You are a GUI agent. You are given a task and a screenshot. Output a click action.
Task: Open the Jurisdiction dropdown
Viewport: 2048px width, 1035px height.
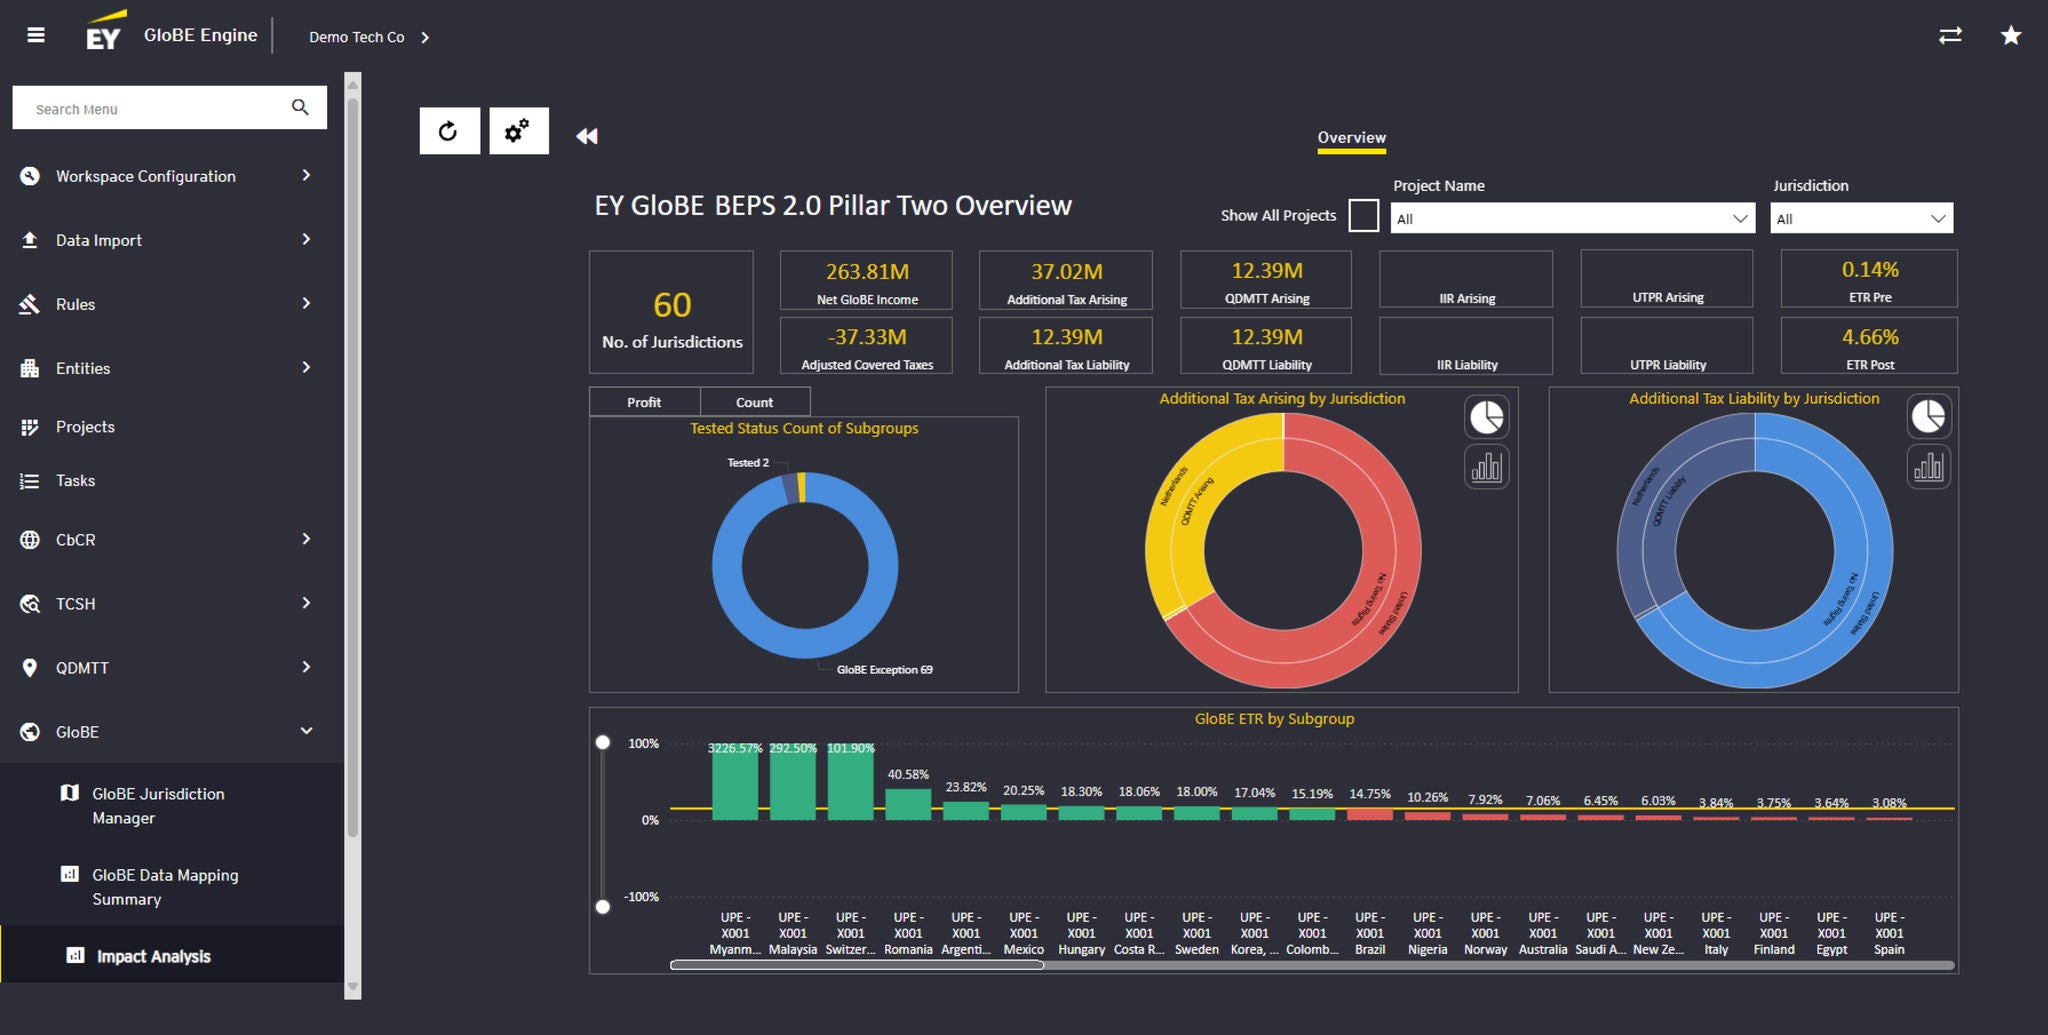click(1862, 218)
